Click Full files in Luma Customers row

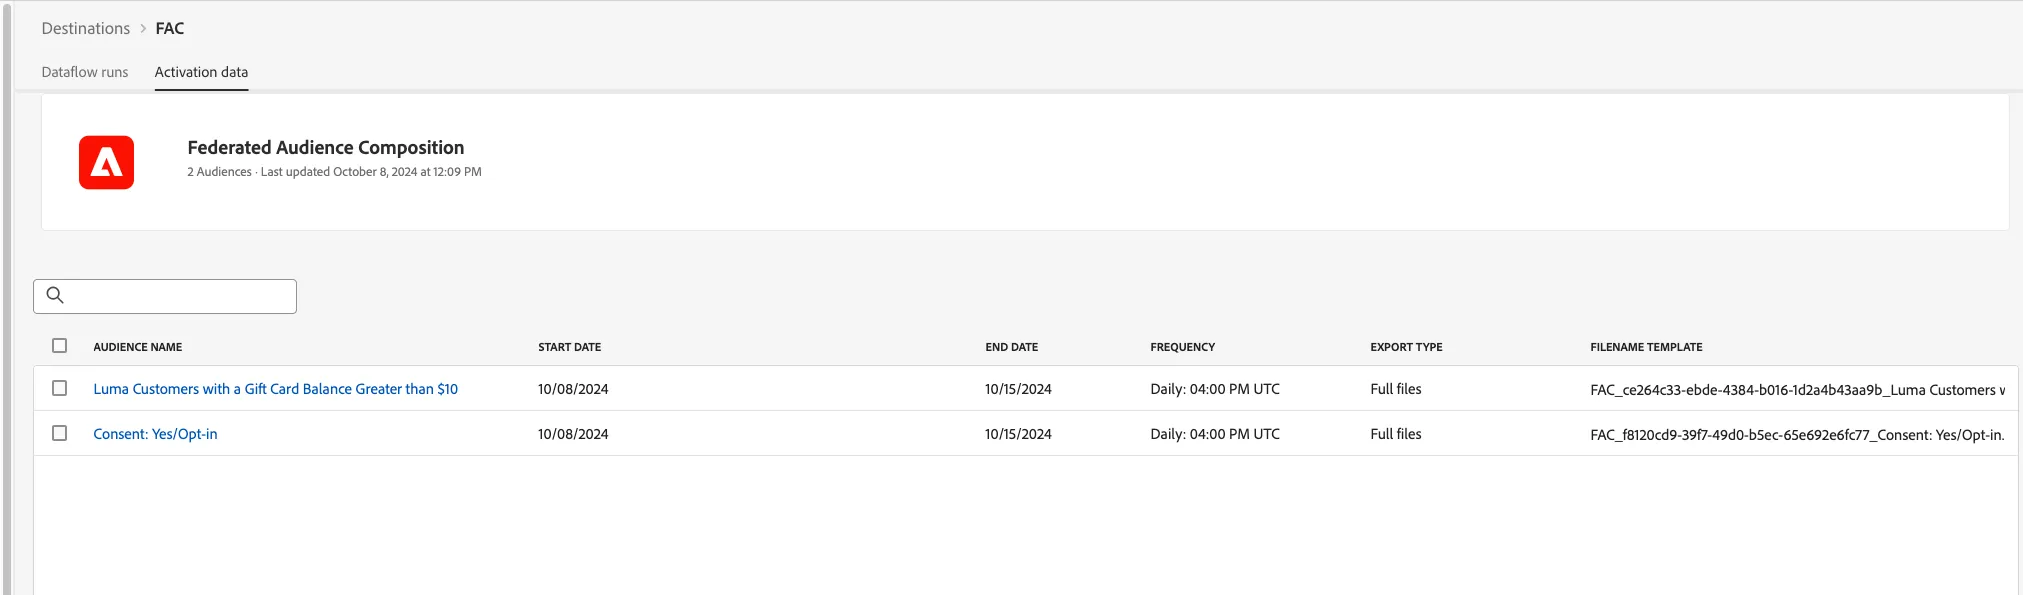1396,389
